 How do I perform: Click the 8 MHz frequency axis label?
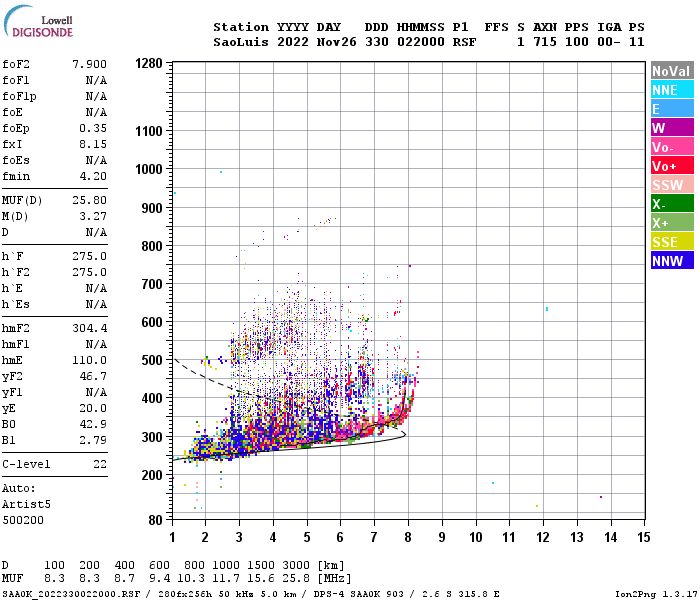pyautogui.click(x=408, y=537)
